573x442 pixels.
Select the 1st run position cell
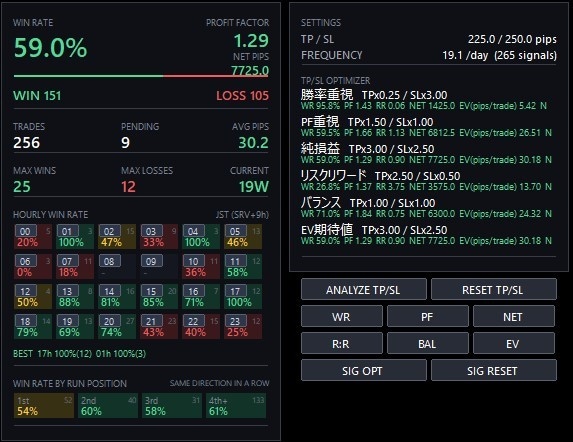pyautogui.click(x=44, y=405)
